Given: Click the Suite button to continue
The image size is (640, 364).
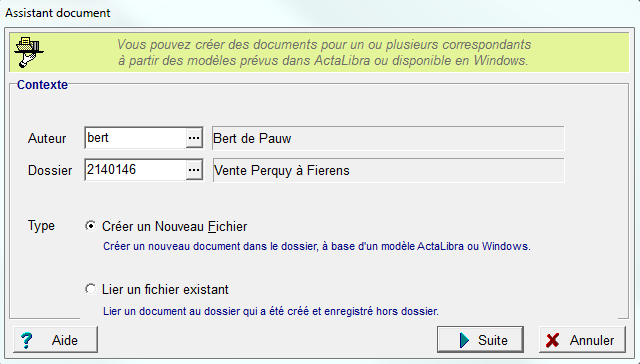Looking at the screenshot, I should pyautogui.click(x=480, y=340).
